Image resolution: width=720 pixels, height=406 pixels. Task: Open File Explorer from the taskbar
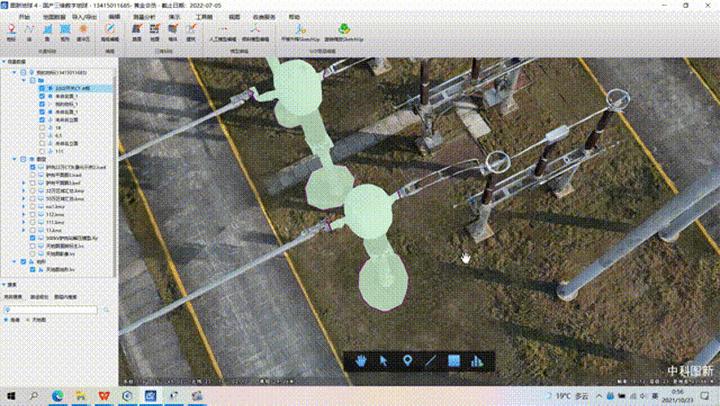81,395
